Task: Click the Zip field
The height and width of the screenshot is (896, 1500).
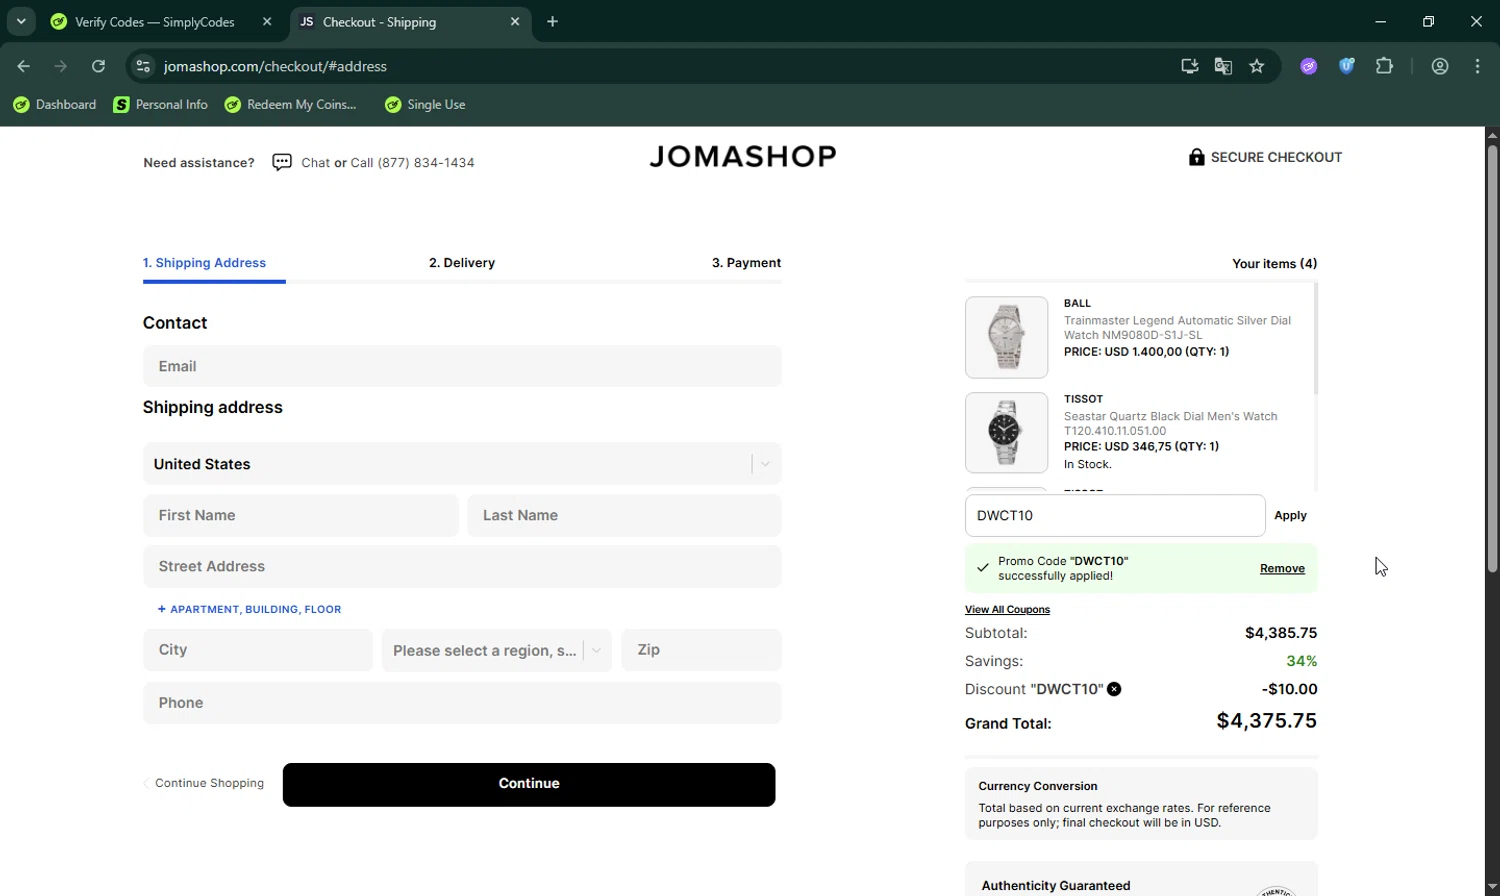Action: pos(701,650)
